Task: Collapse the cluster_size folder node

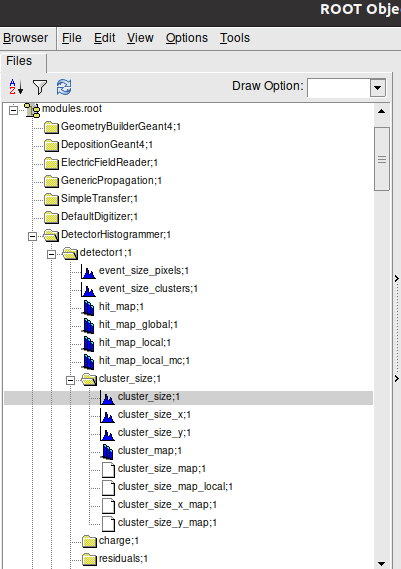Action: click(x=70, y=380)
